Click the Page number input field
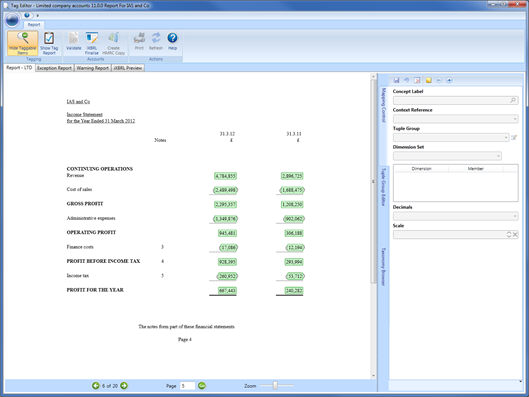Image resolution: width=529 pixels, height=397 pixels. click(188, 386)
